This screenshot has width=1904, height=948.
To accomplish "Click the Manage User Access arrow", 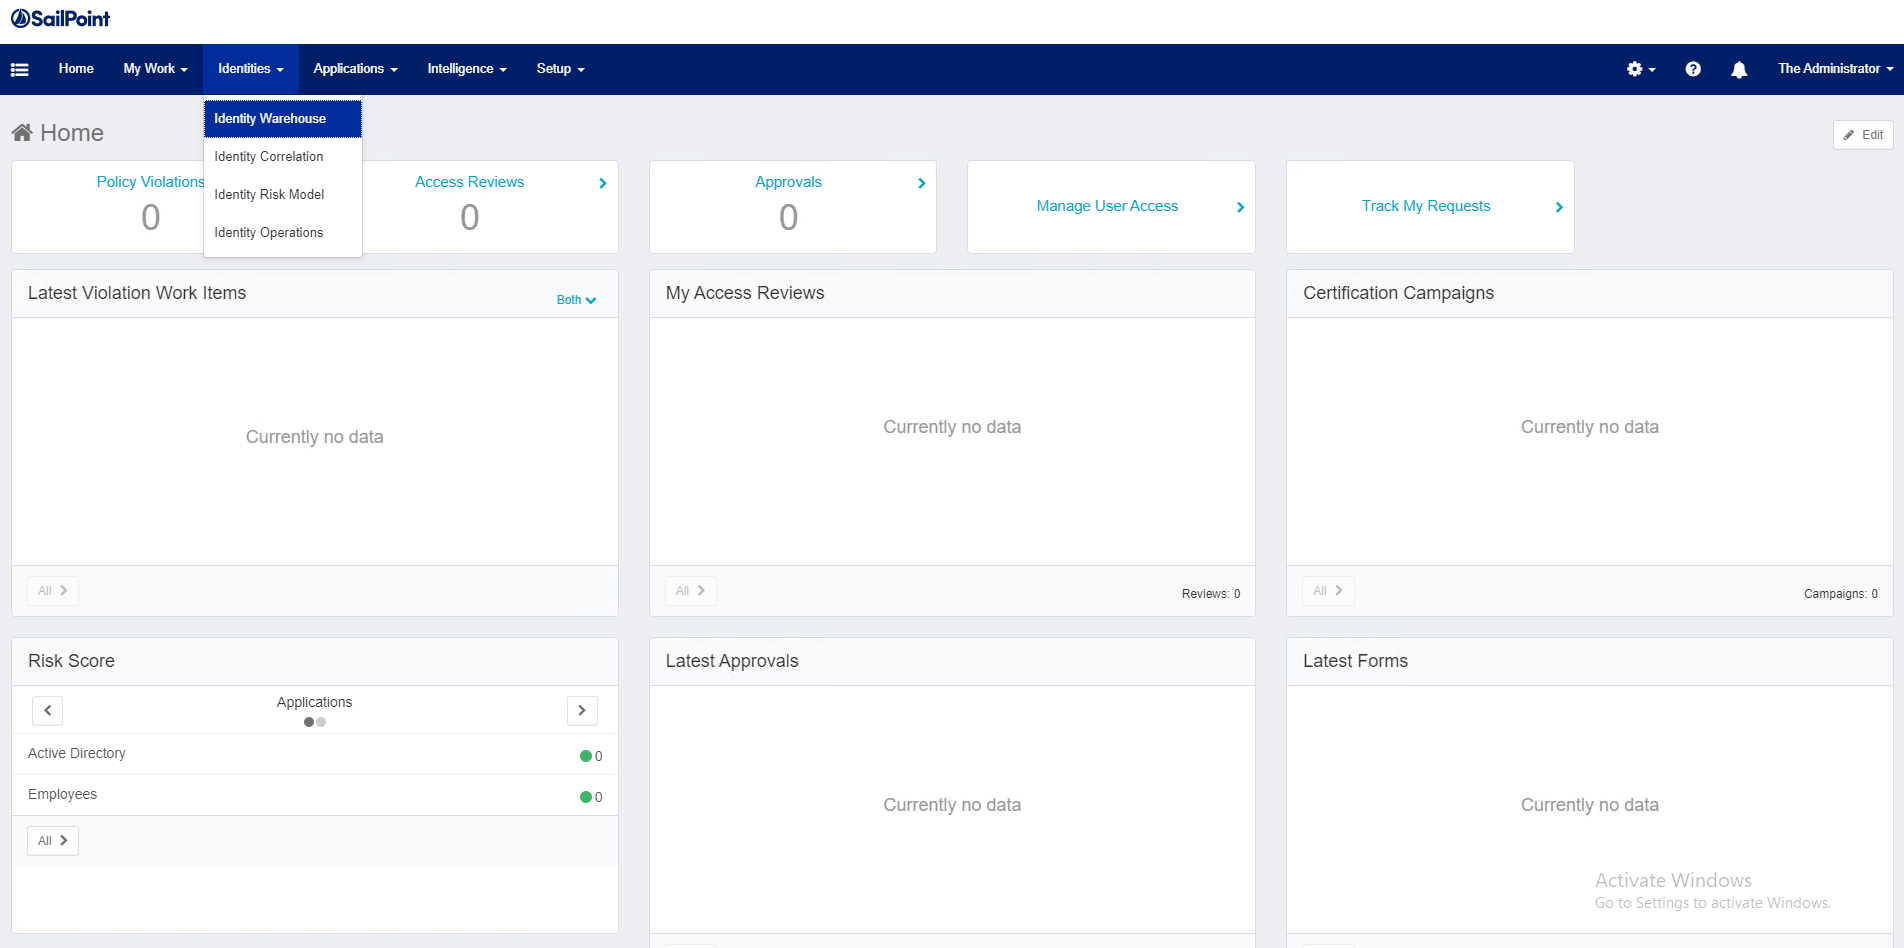I will [1240, 207].
